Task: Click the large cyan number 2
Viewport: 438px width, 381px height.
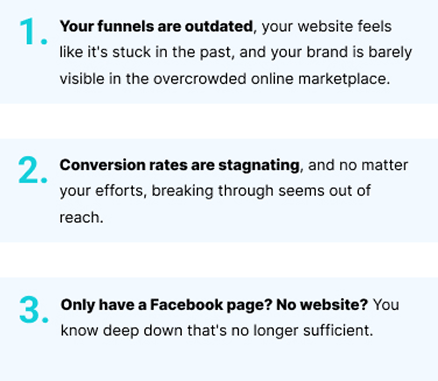Action: click(x=33, y=170)
